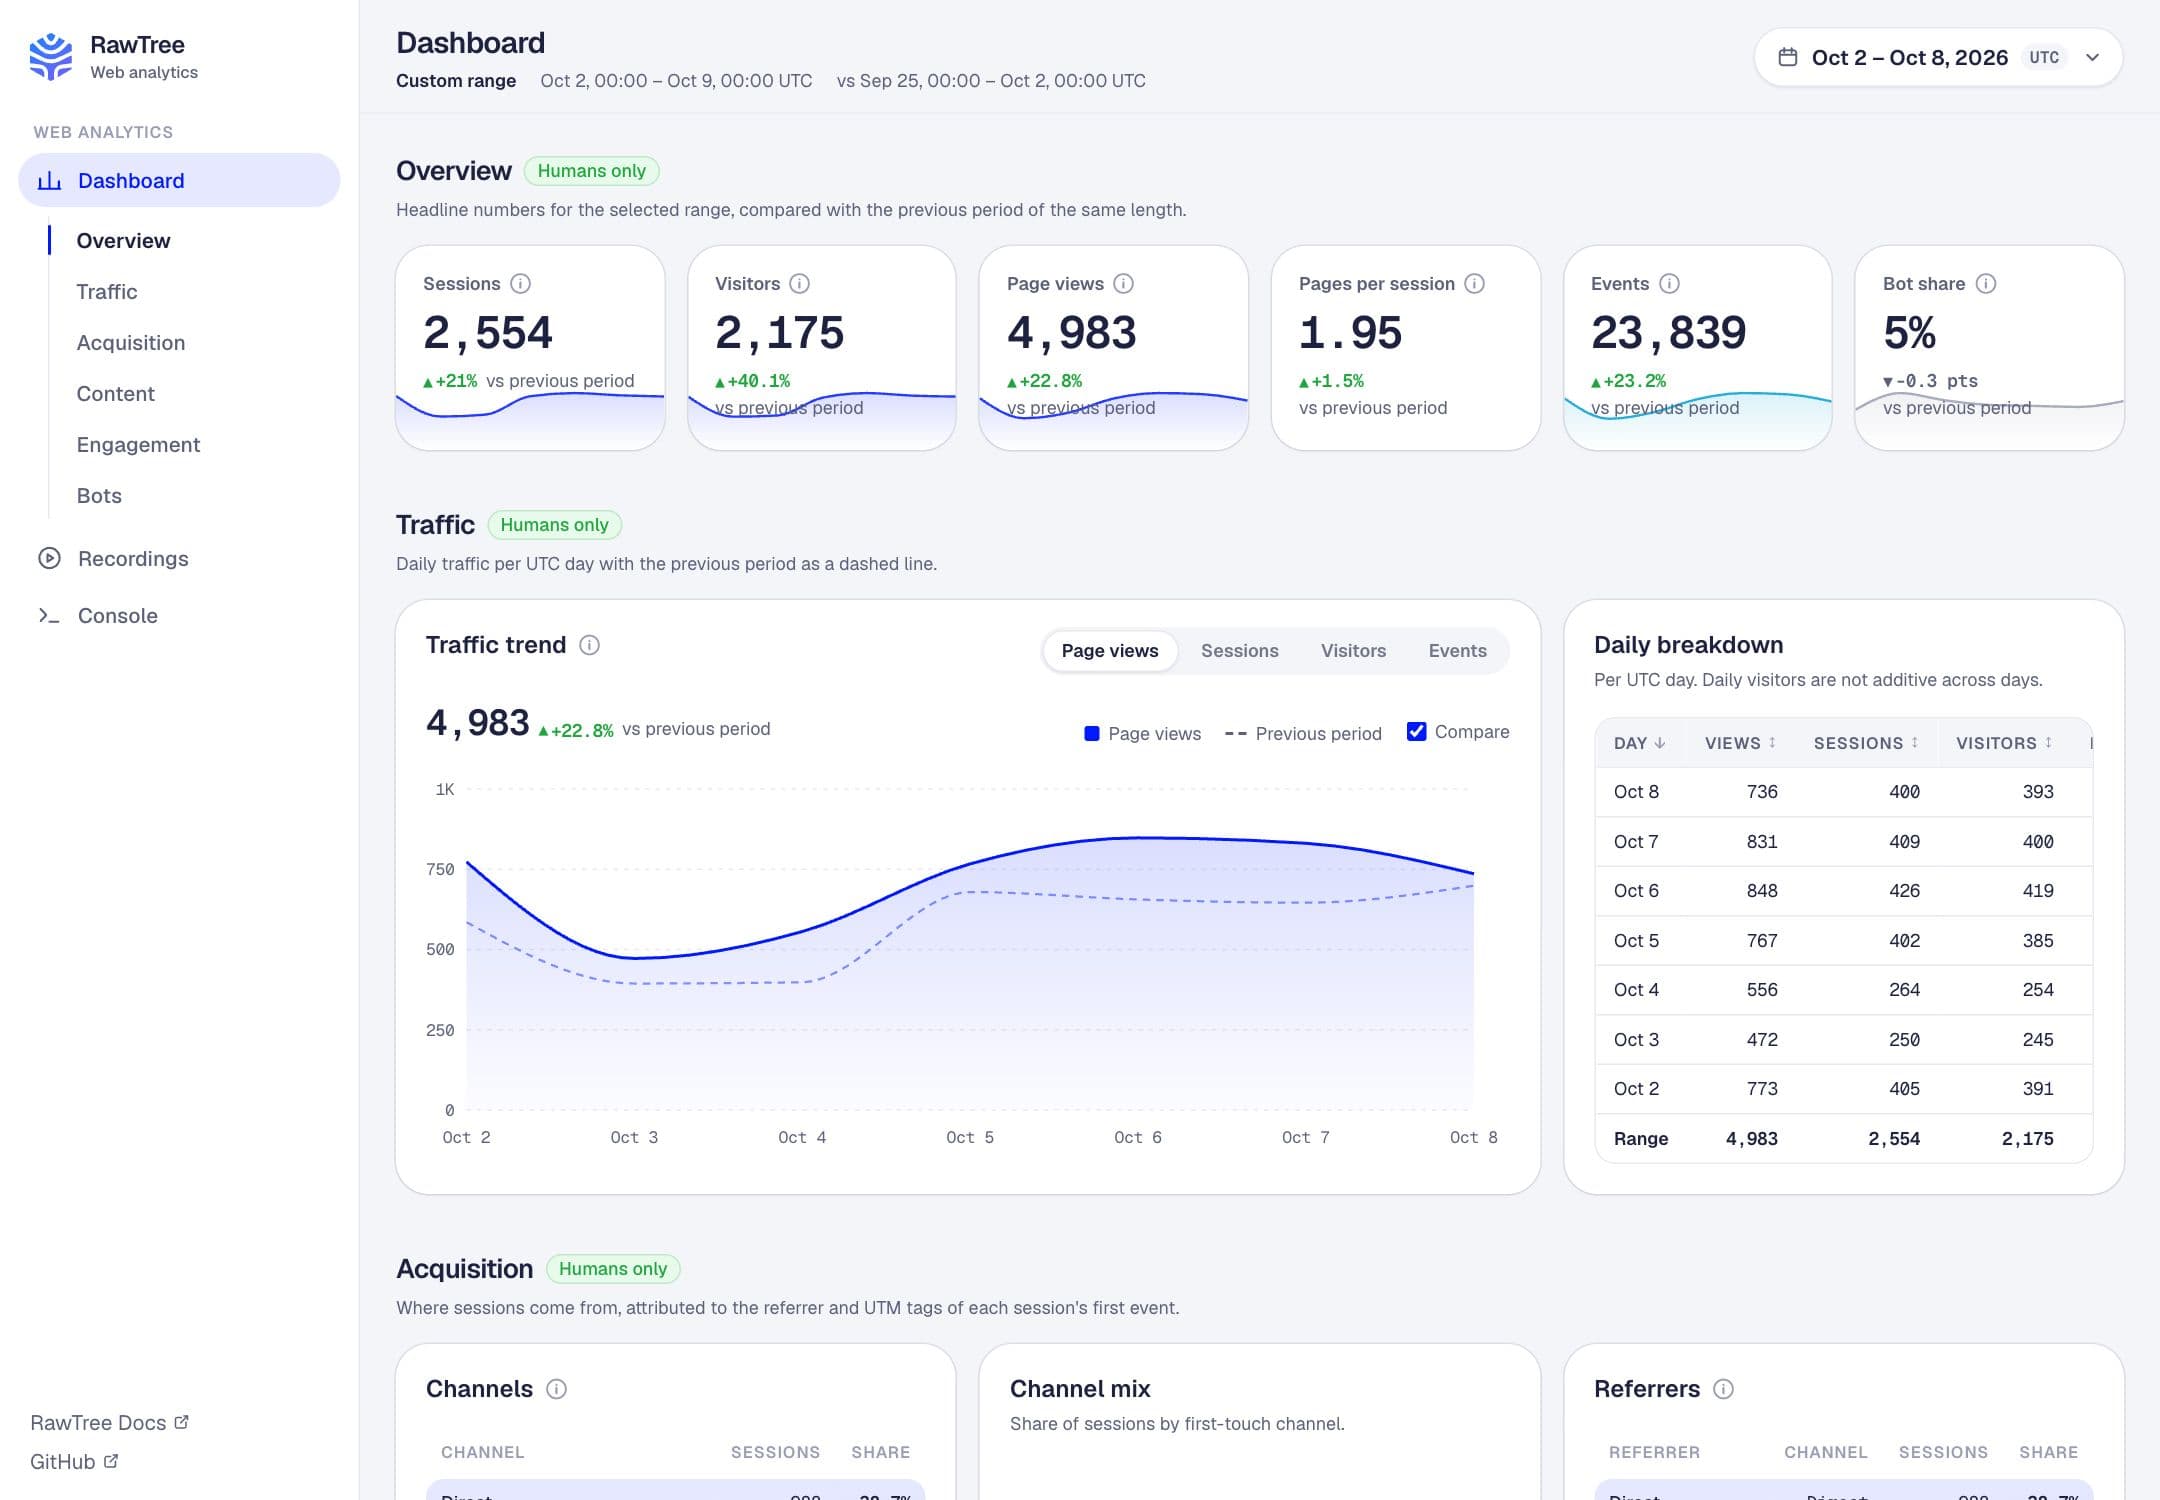Screen dimensions: 2160x1500
Task: Sort table by SESSIONS column
Action: click(1866, 743)
